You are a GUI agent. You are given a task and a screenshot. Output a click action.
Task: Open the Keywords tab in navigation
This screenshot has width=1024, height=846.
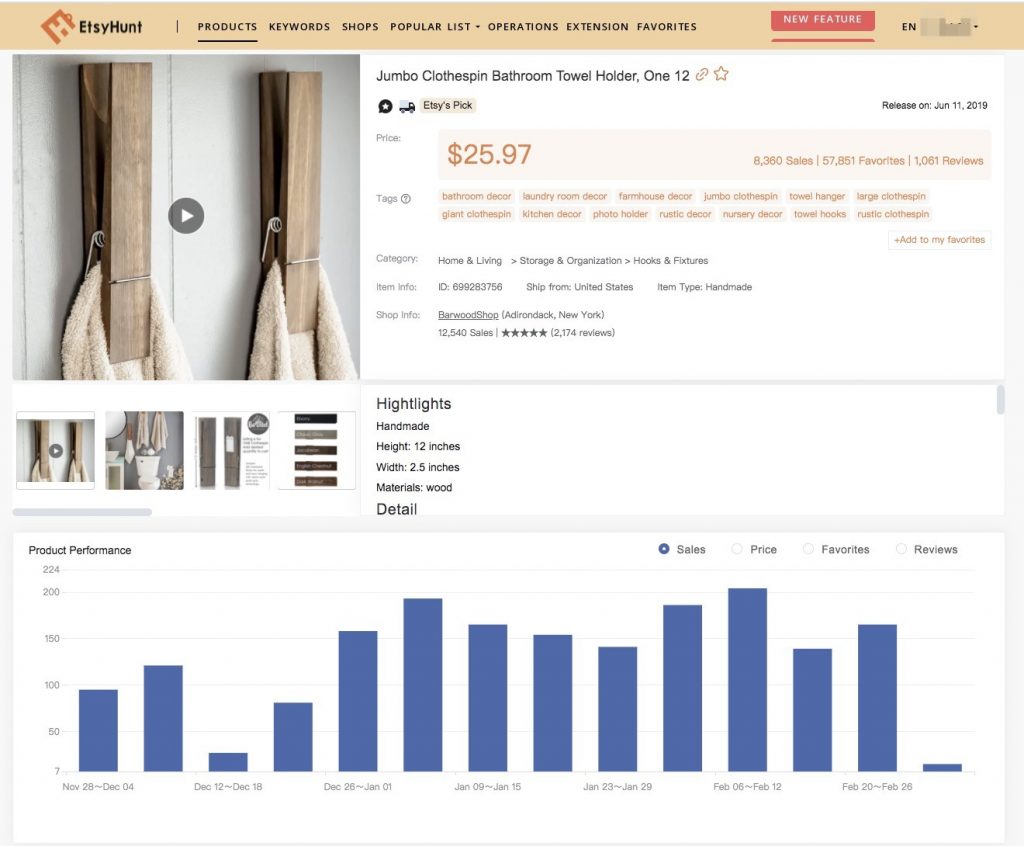(299, 27)
